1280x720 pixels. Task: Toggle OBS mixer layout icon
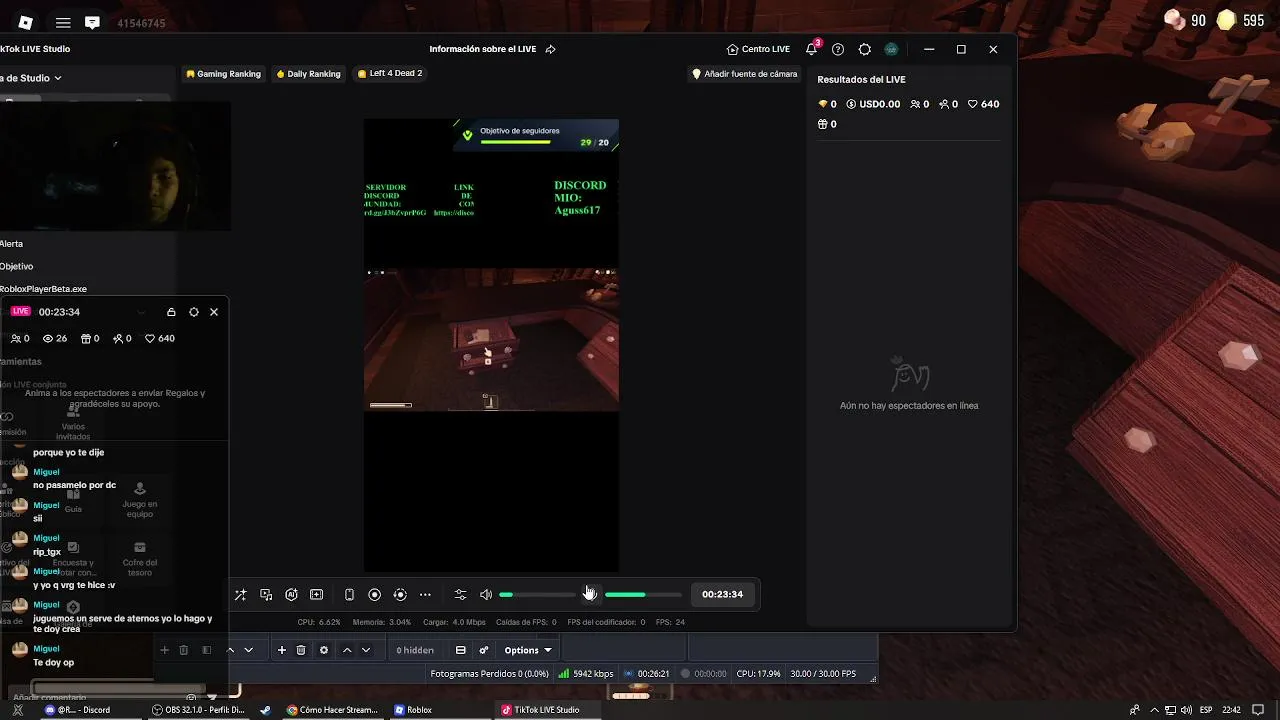click(x=461, y=650)
